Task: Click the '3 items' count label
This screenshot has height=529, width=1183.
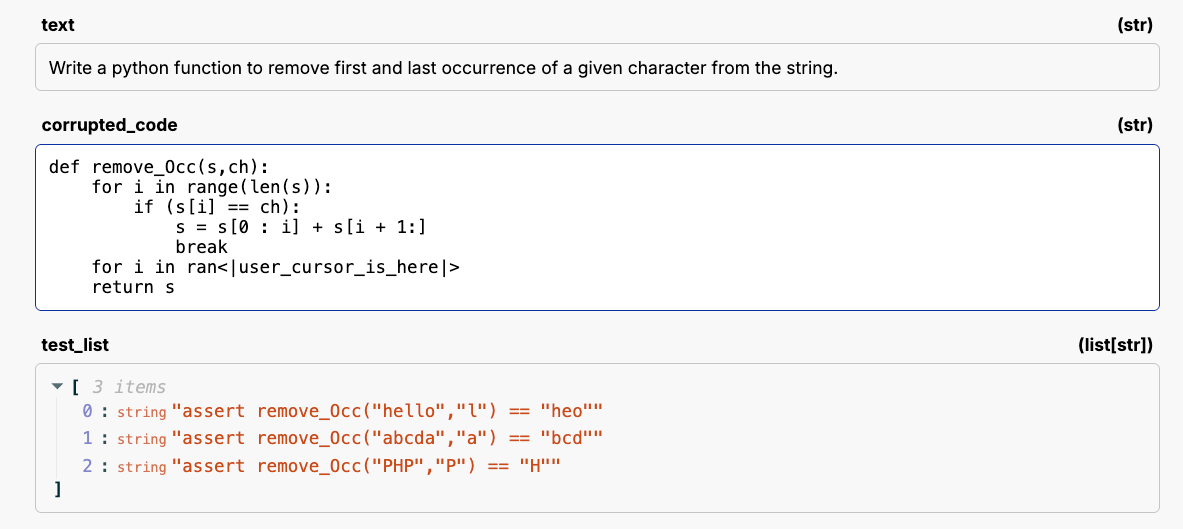Action: coord(129,387)
